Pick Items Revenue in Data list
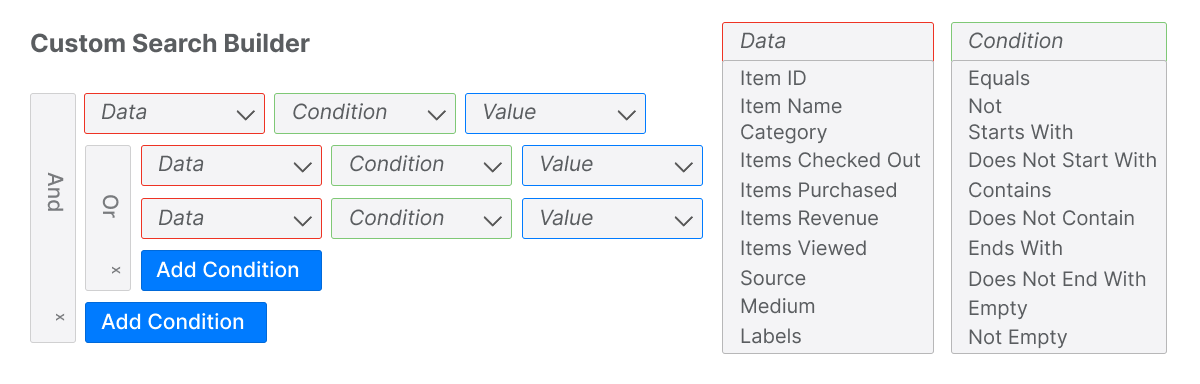 [809, 218]
